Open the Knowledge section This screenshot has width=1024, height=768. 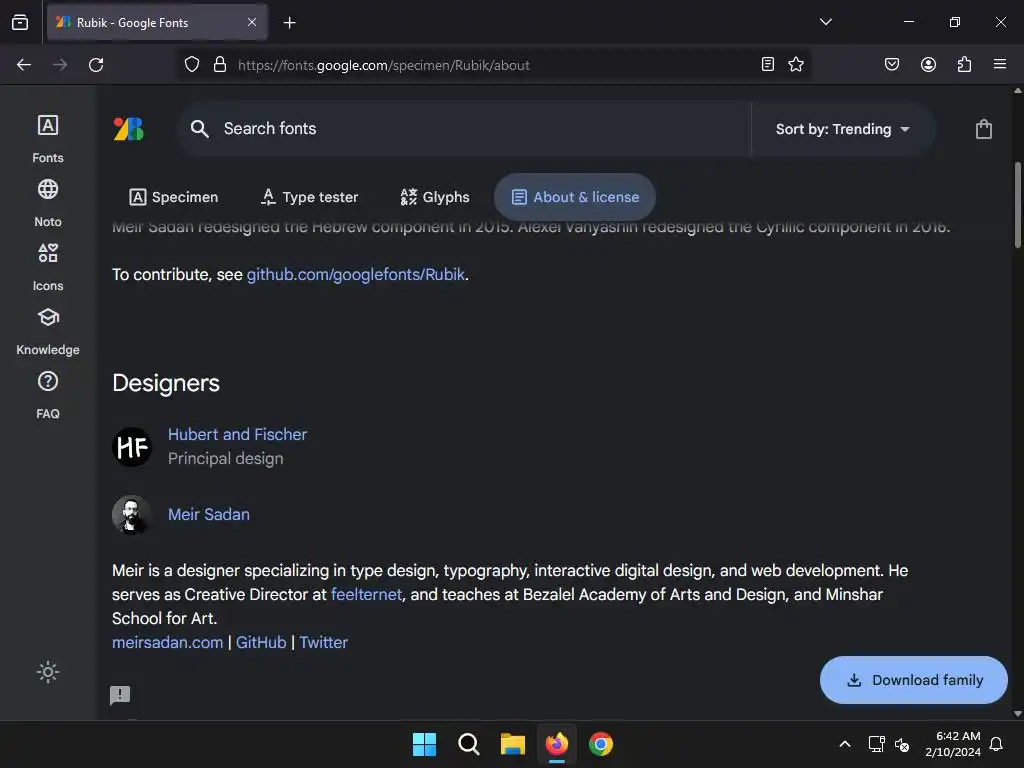pos(48,331)
